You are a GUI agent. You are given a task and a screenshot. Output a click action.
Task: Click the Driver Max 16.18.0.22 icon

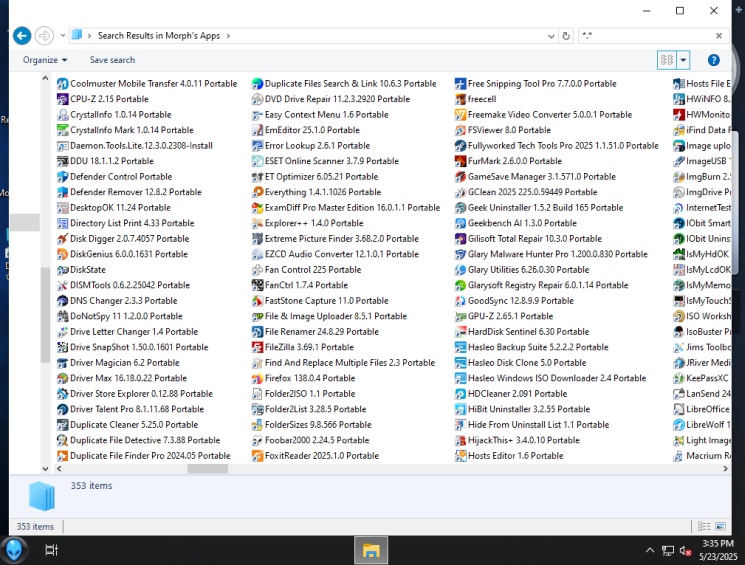click(x=62, y=378)
